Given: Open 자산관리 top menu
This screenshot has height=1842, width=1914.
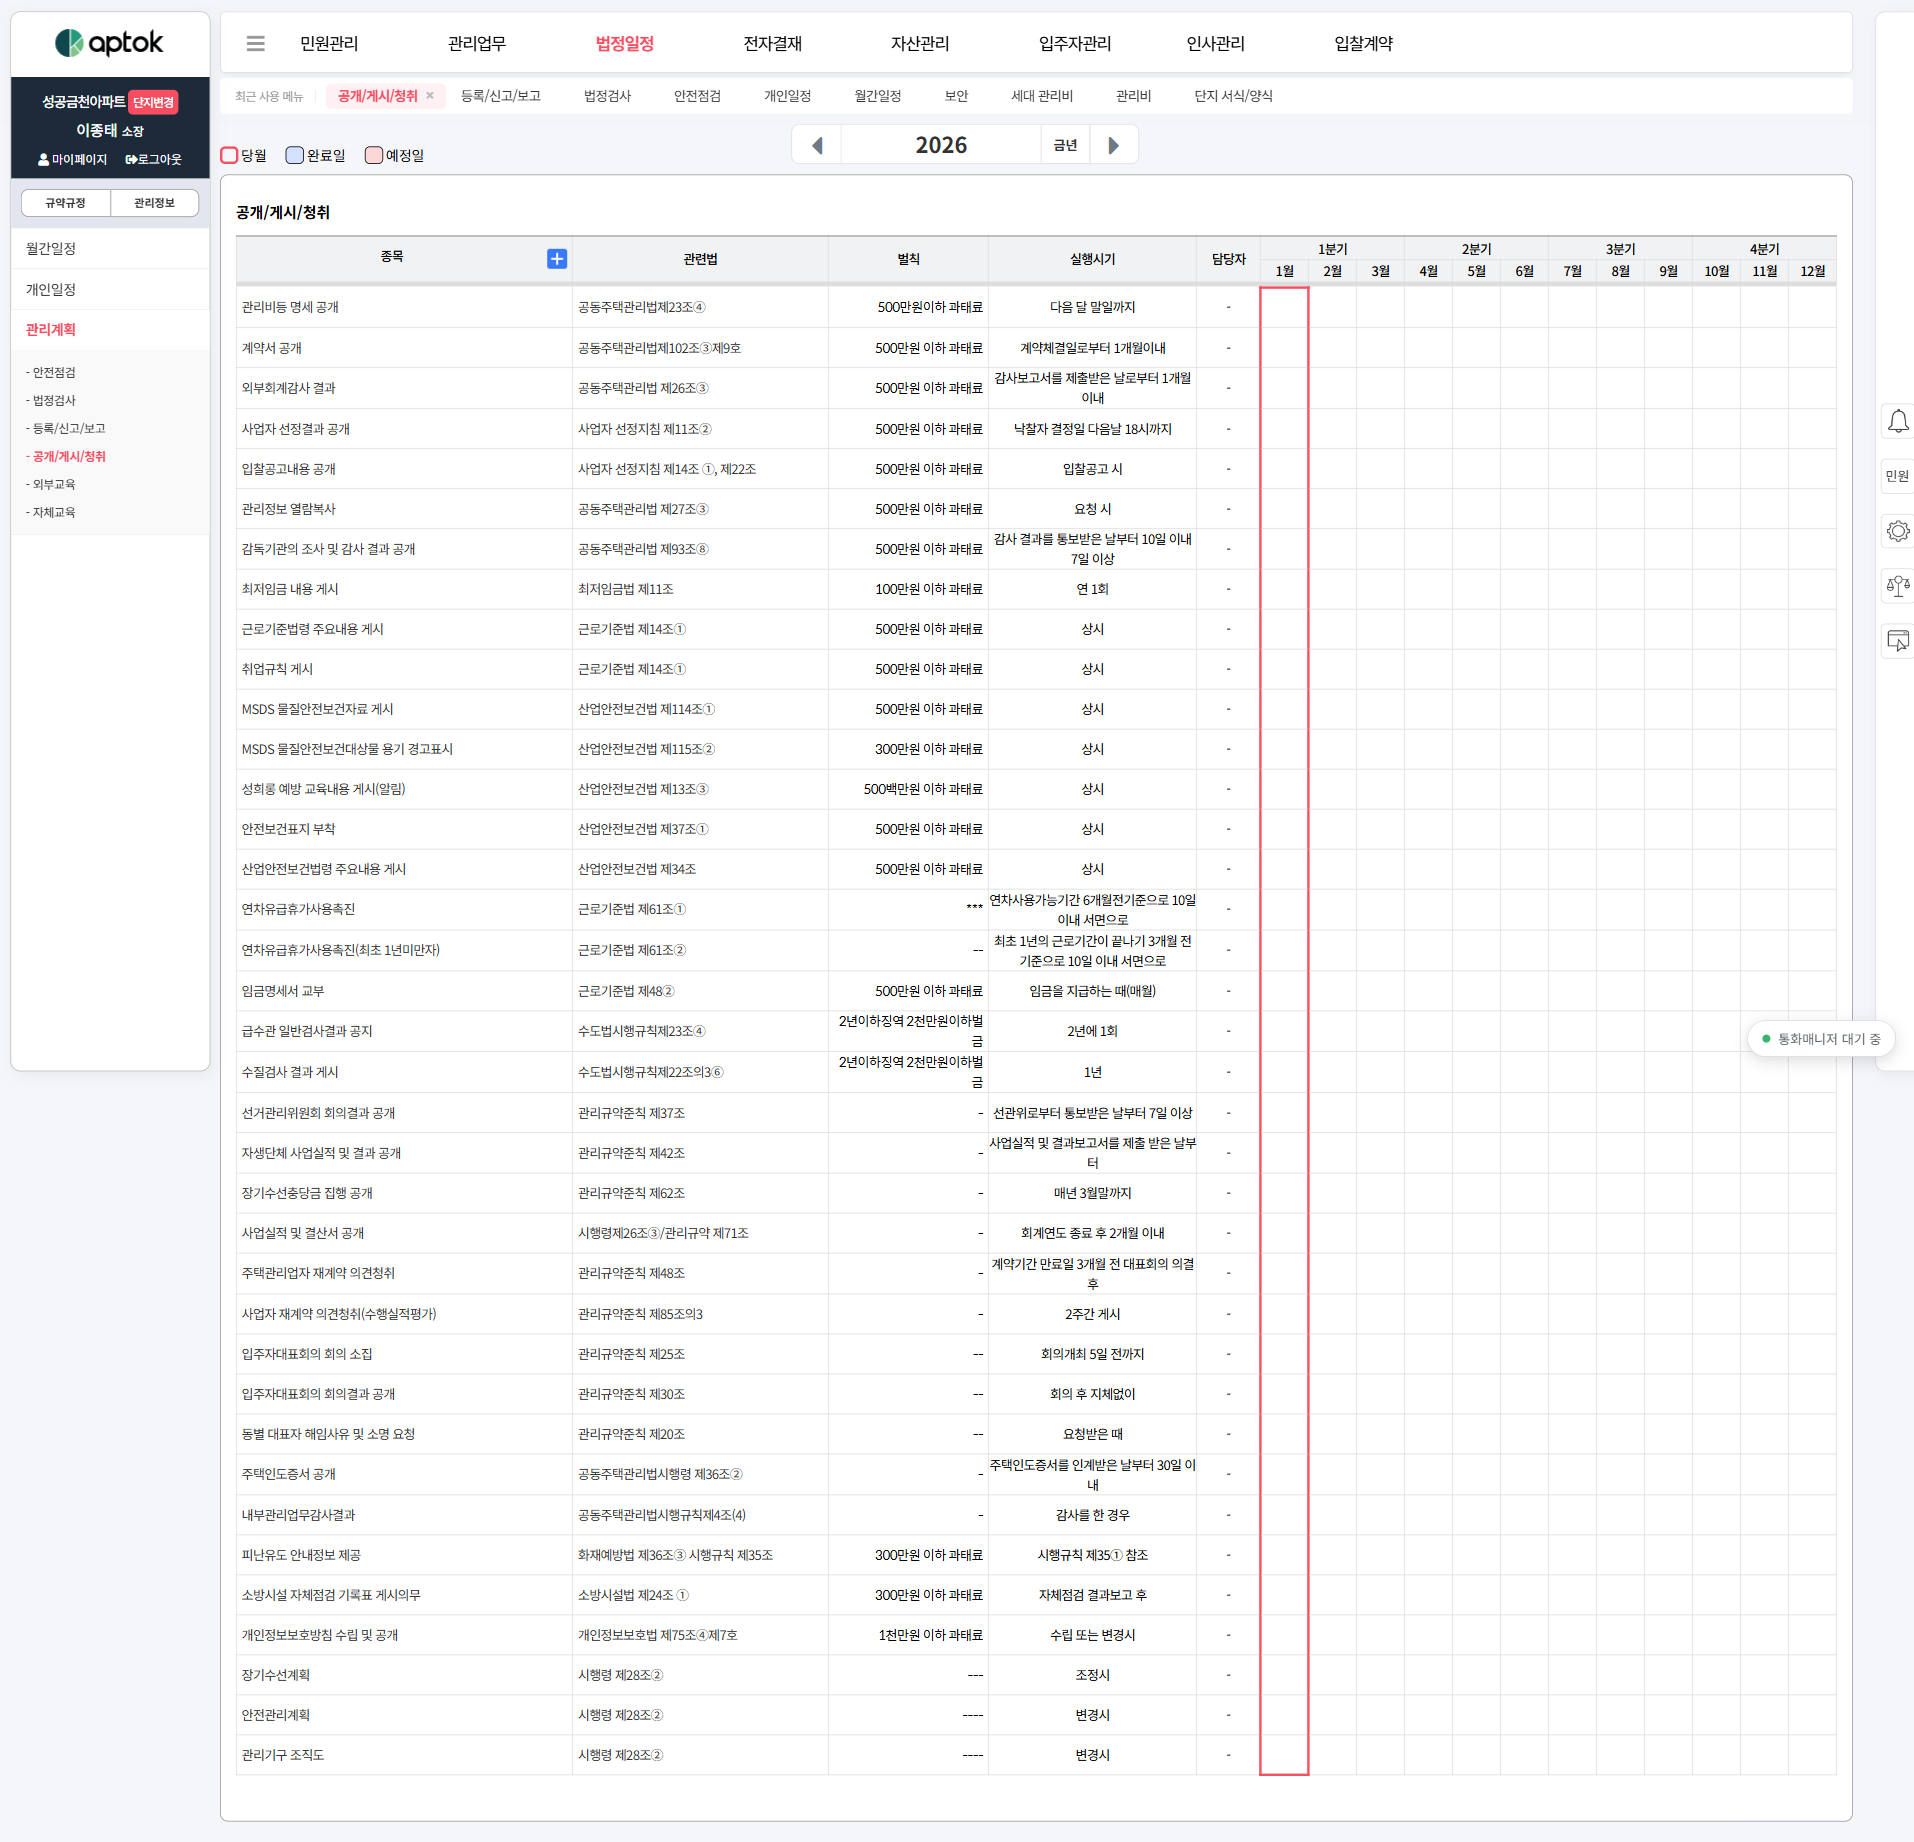Looking at the screenshot, I should point(920,43).
